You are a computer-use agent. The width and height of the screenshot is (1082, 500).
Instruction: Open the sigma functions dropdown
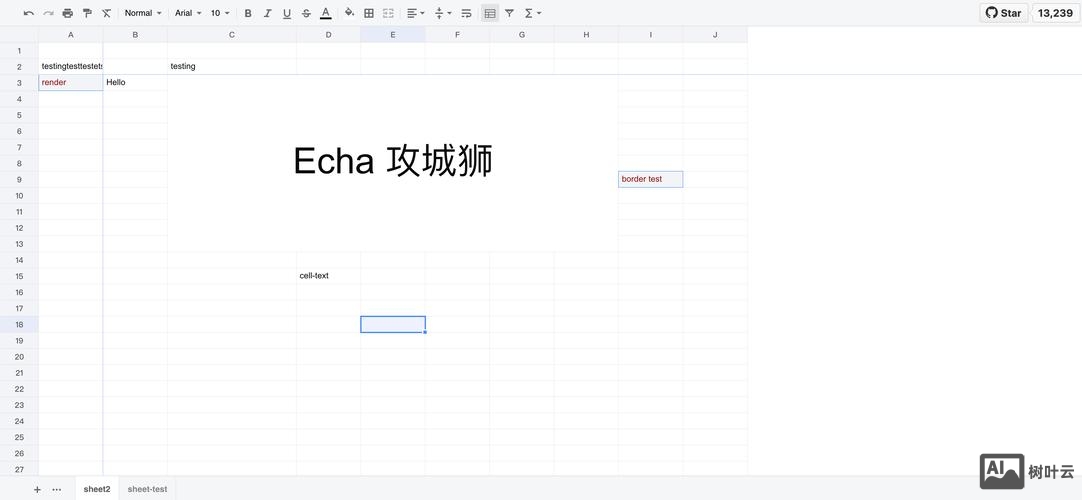(x=533, y=13)
